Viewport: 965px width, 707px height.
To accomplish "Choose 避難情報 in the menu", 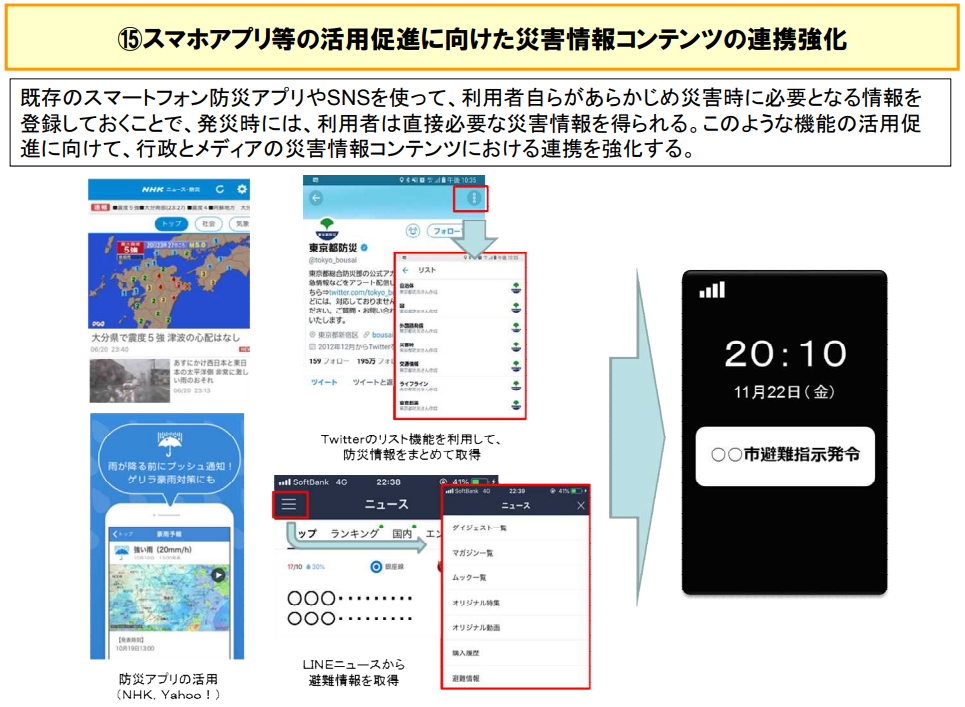I will pos(516,678).
